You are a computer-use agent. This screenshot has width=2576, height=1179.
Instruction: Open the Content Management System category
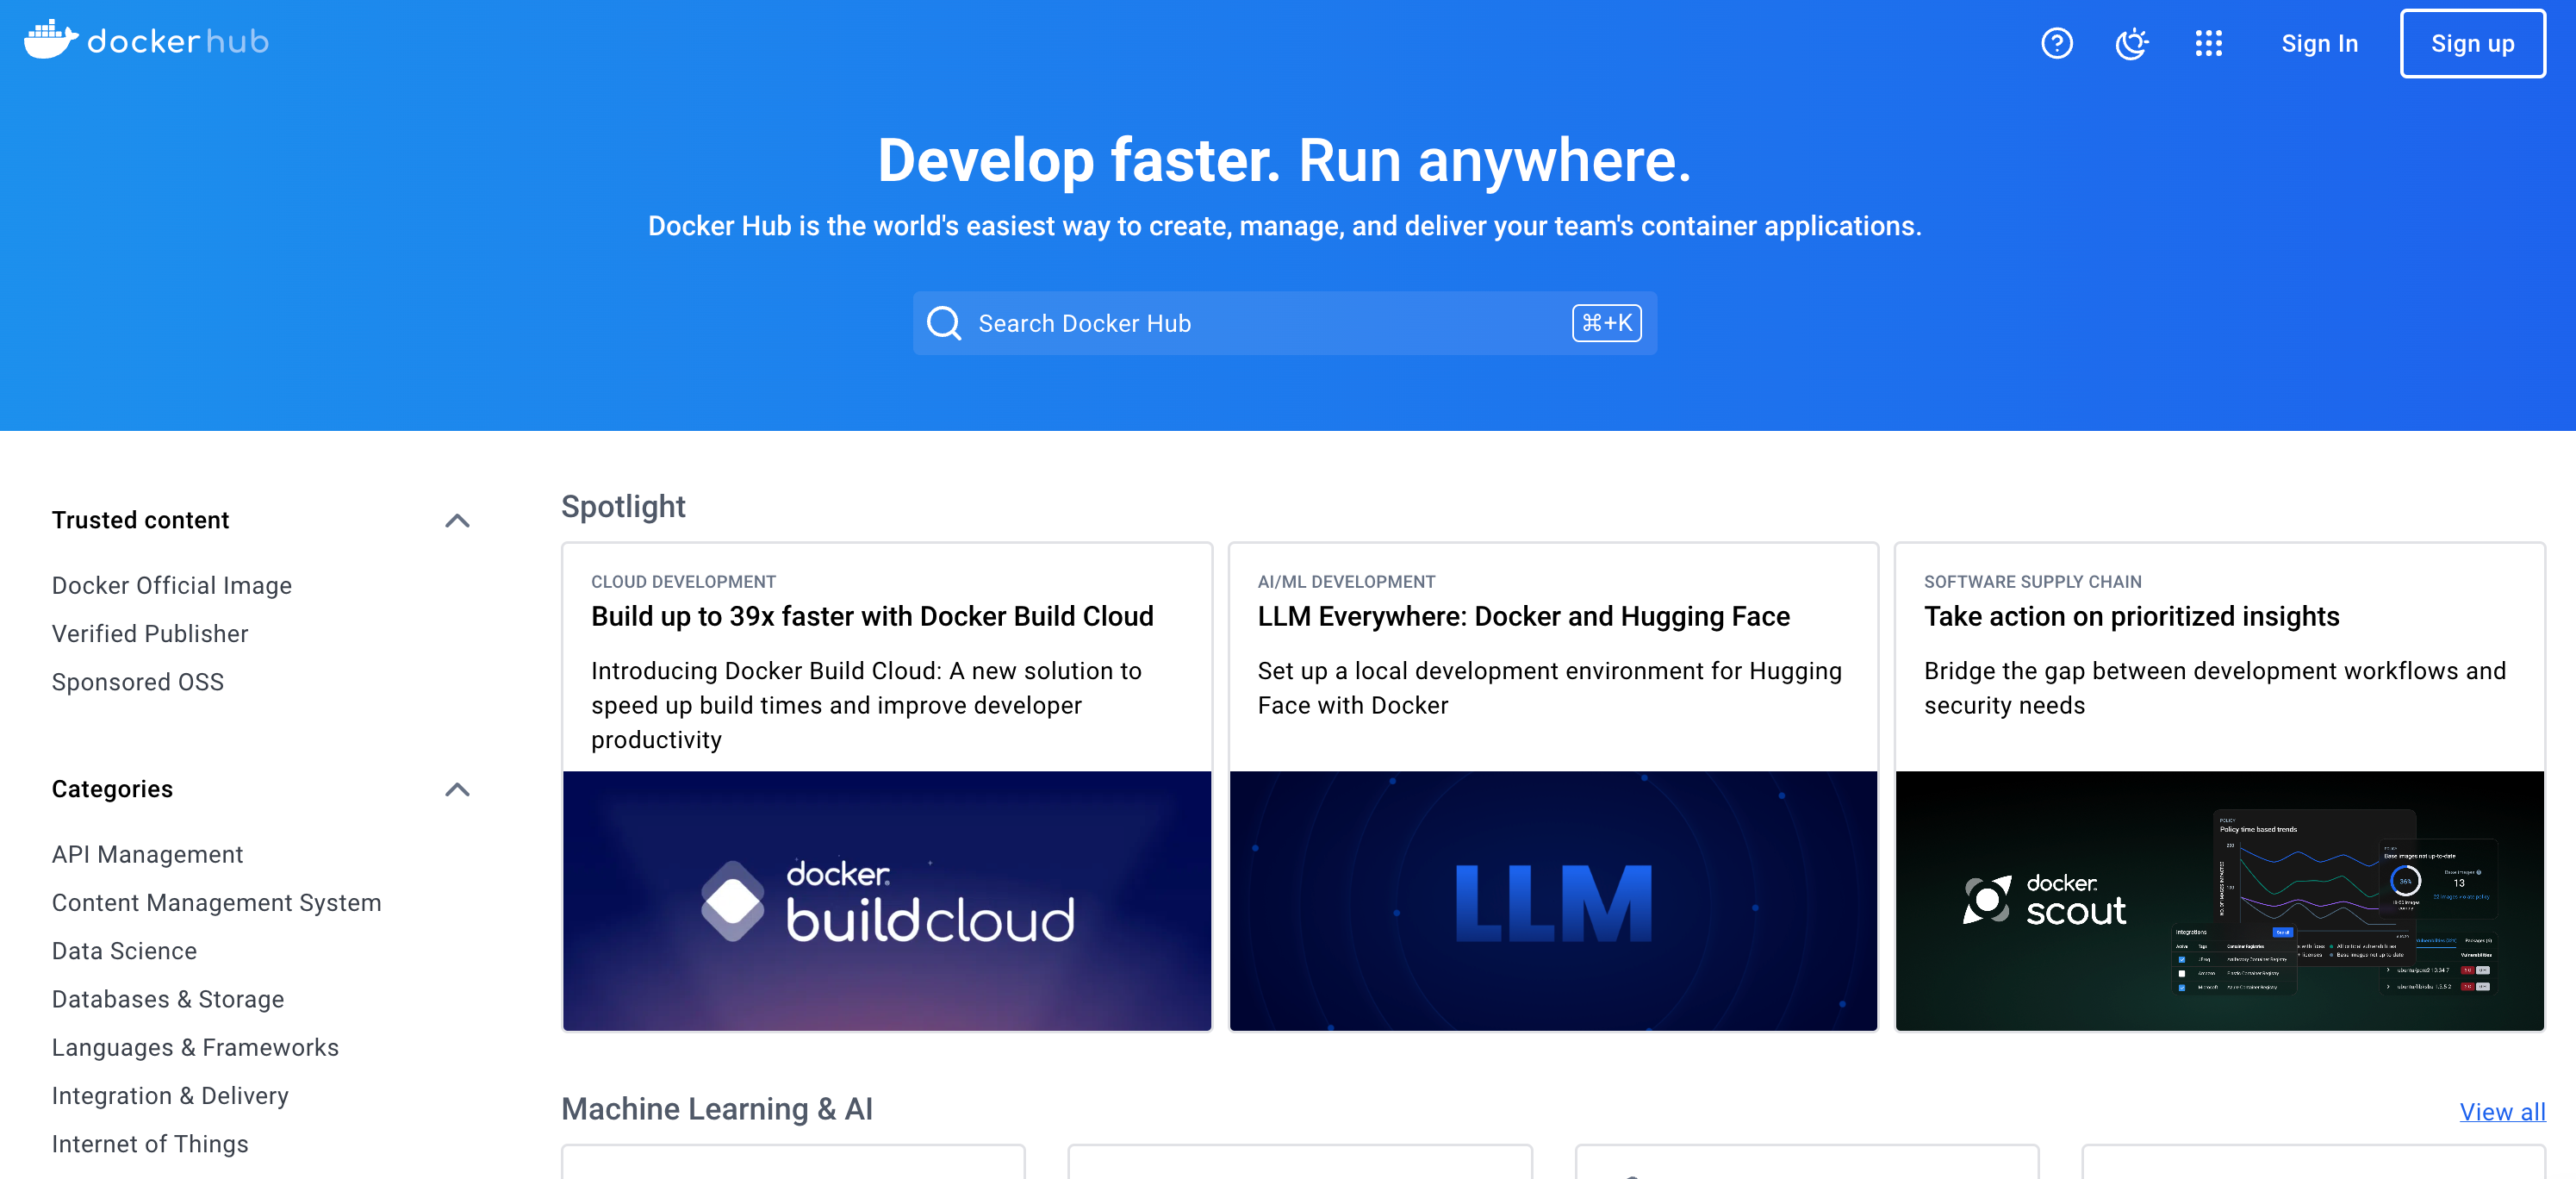pyautogui.click(x=217, y=902)
